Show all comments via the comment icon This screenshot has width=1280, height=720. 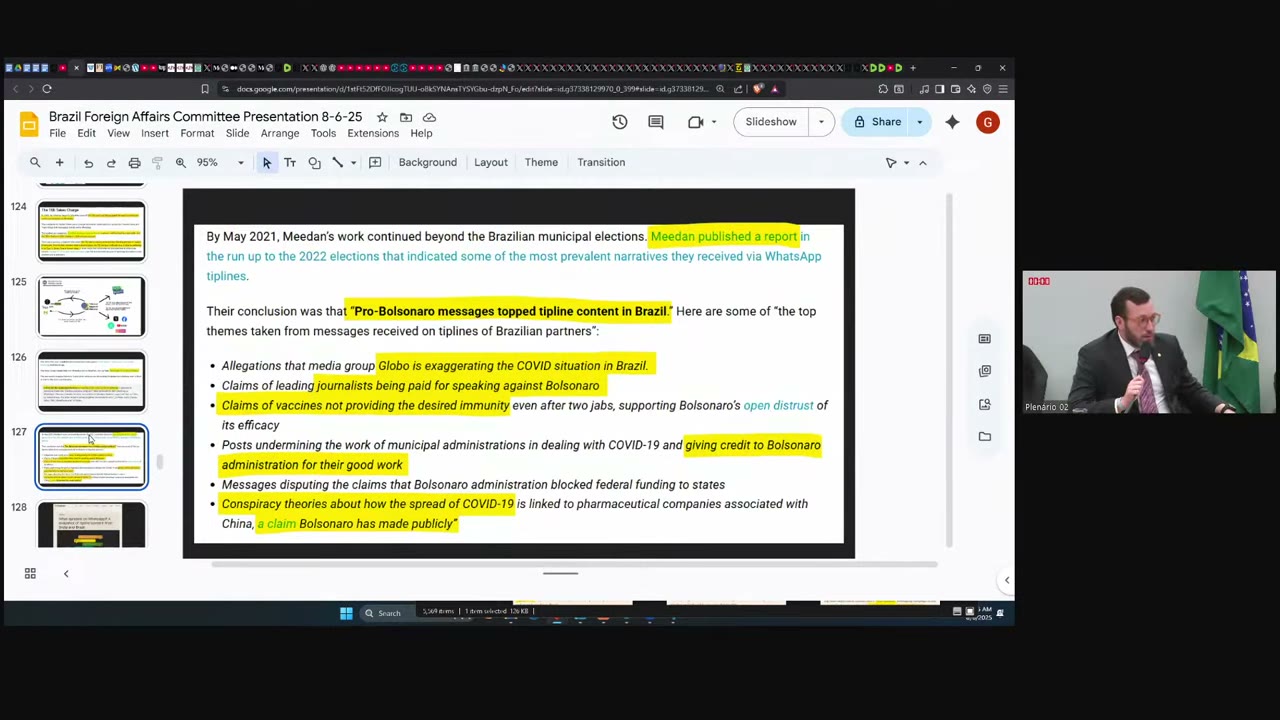[656, 122]
